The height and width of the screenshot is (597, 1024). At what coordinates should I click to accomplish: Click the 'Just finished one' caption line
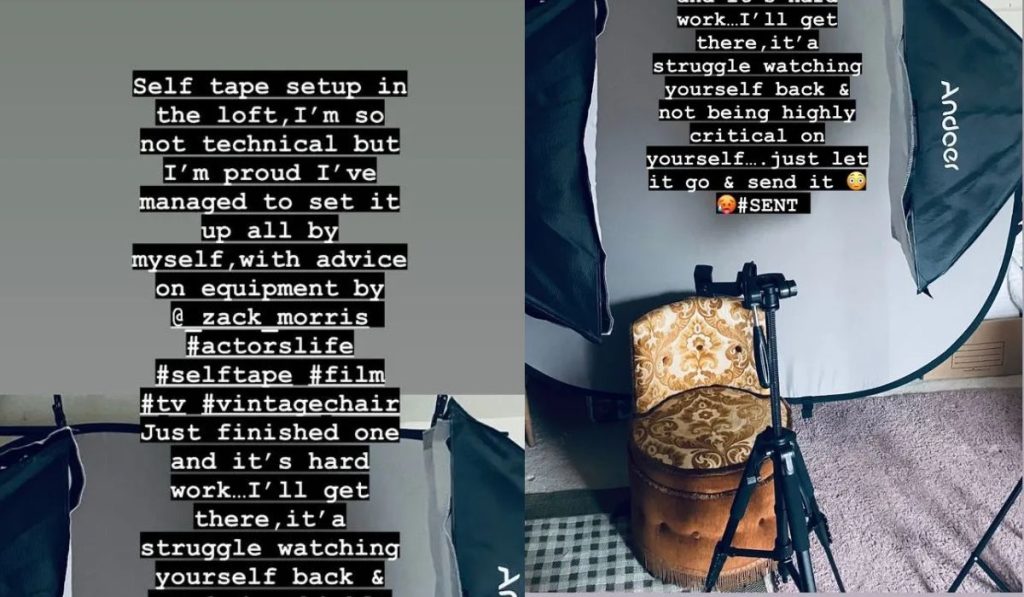[x=270, y=432]
